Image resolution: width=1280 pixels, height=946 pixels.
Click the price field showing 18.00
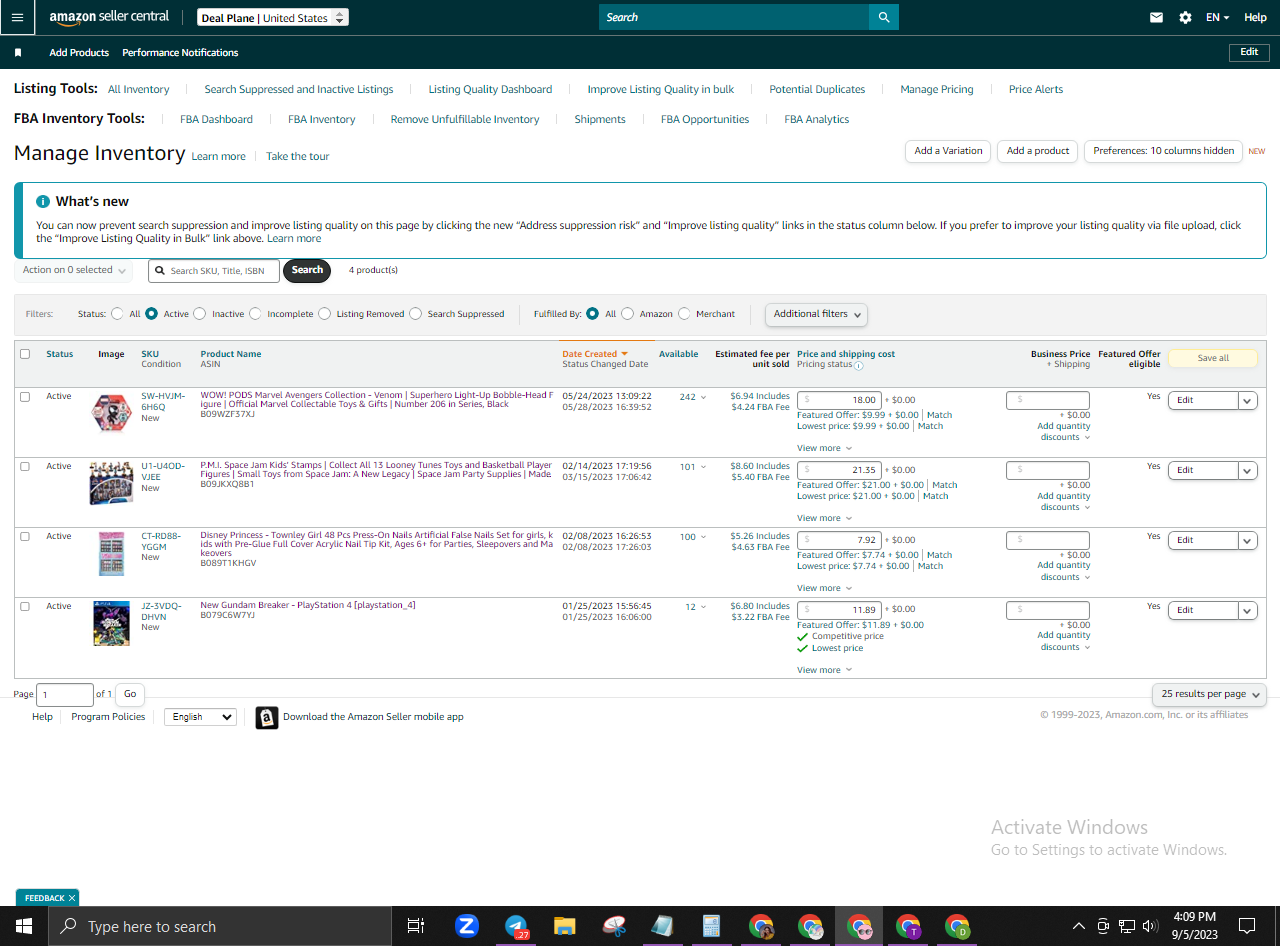point(839,400)
